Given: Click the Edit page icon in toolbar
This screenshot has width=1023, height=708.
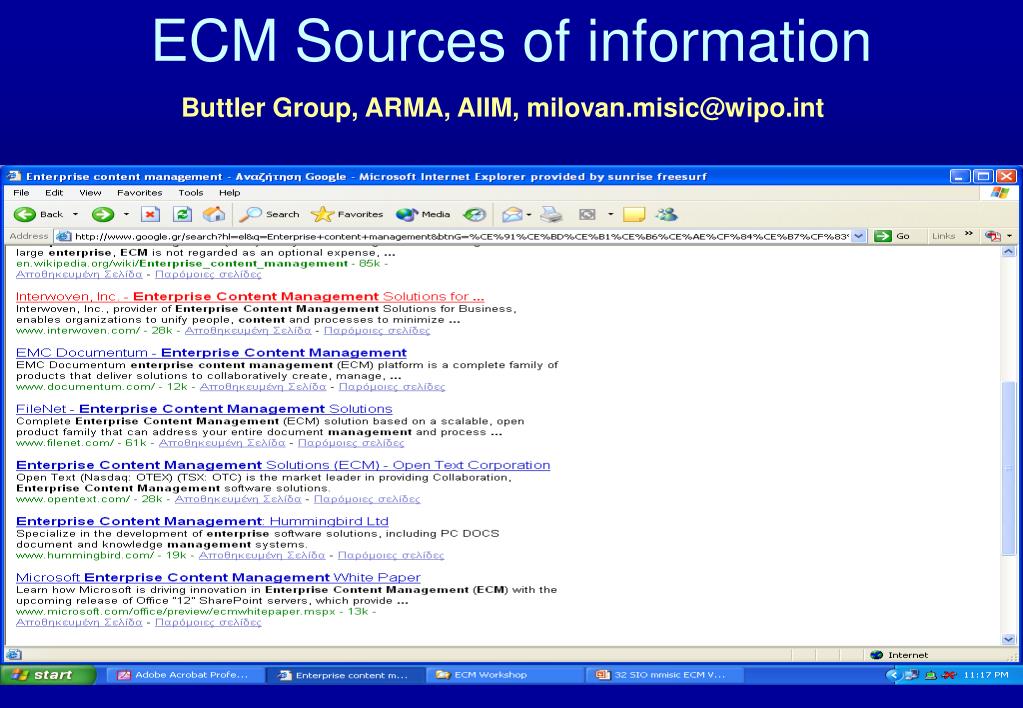Looking at the screenshot, I should tap(587, 214).
